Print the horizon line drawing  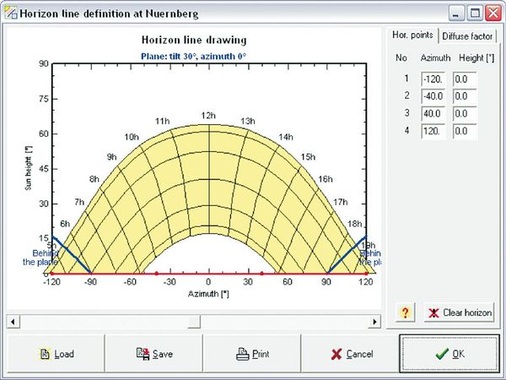(252, 354)
